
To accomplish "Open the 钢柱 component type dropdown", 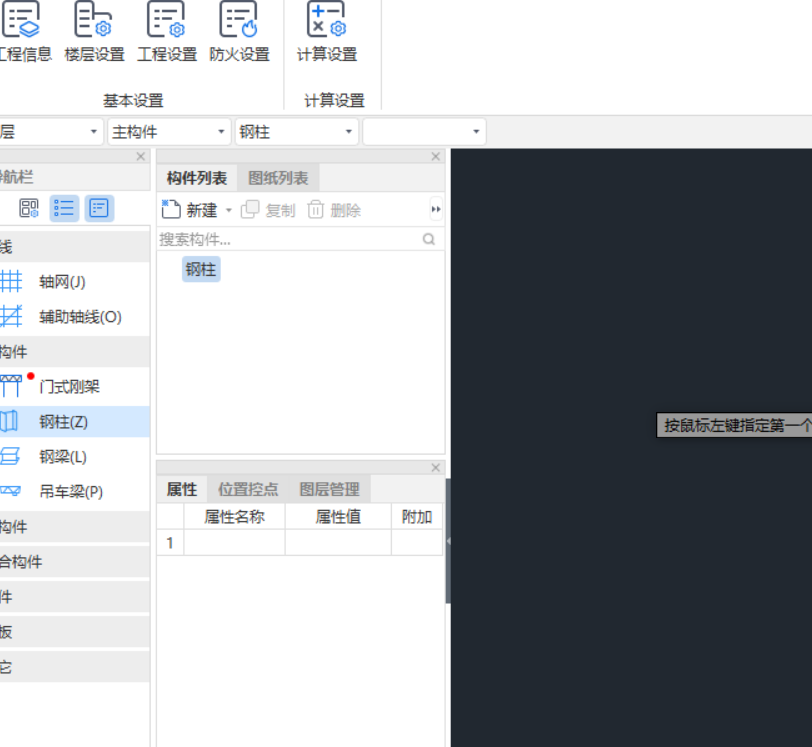I will tap(297, 132).
